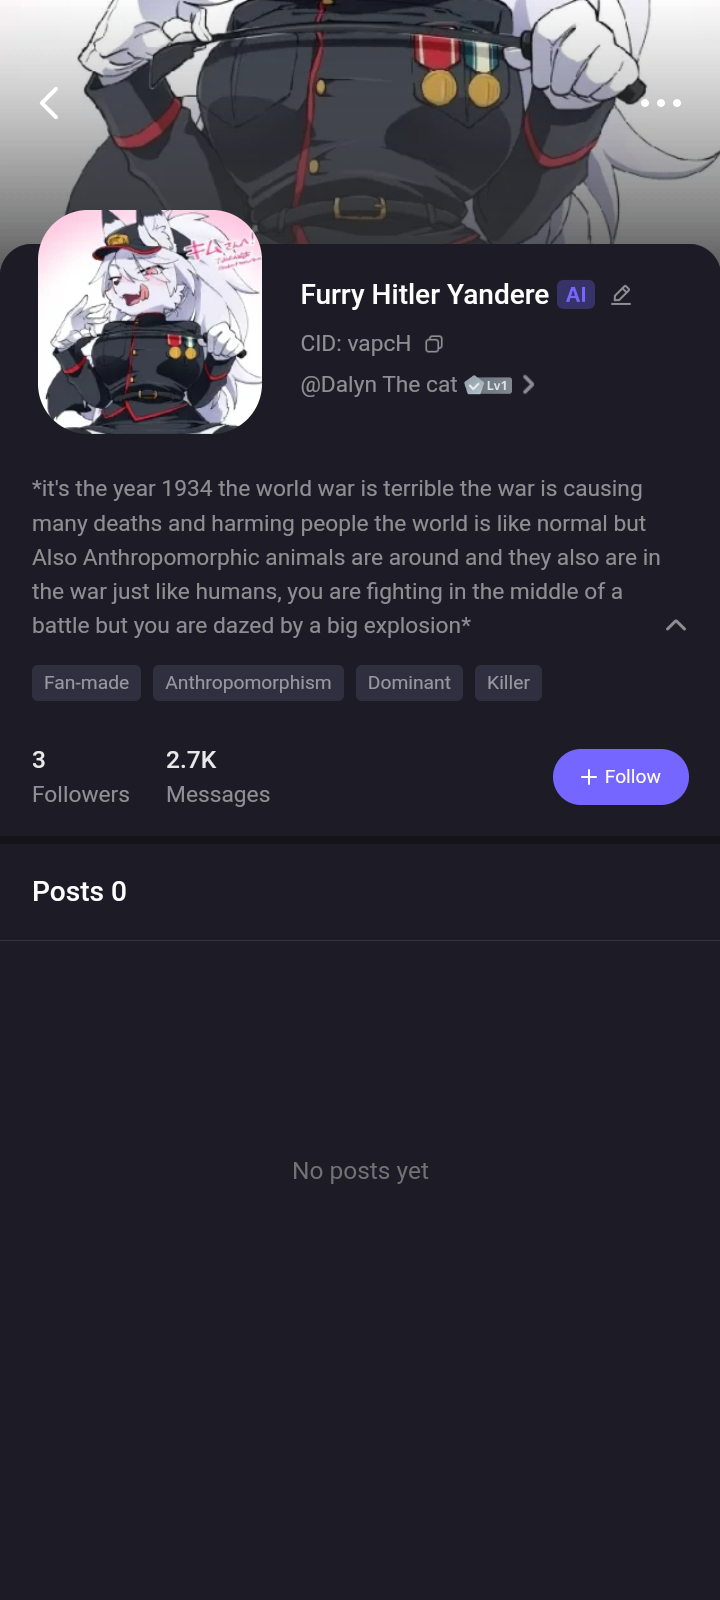The image size is (720, 1600).
Task: Tap the back arrow icon
Action: click(49, 103)
